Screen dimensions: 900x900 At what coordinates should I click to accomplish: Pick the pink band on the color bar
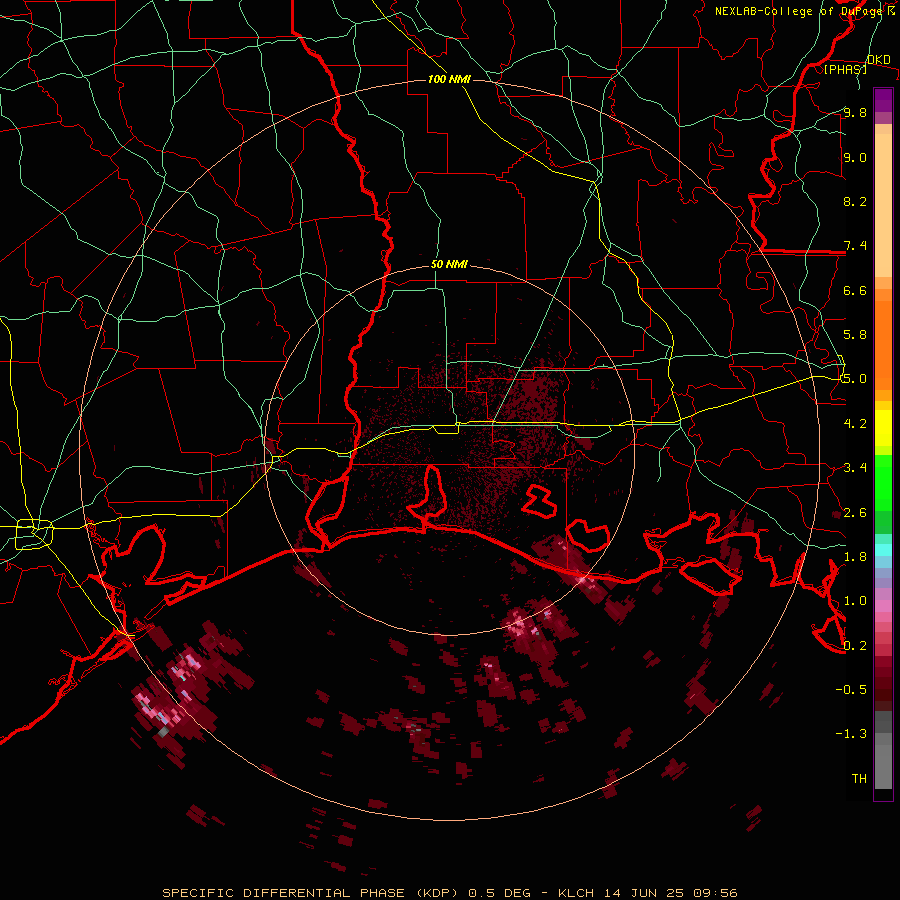(x=883, y=606)
